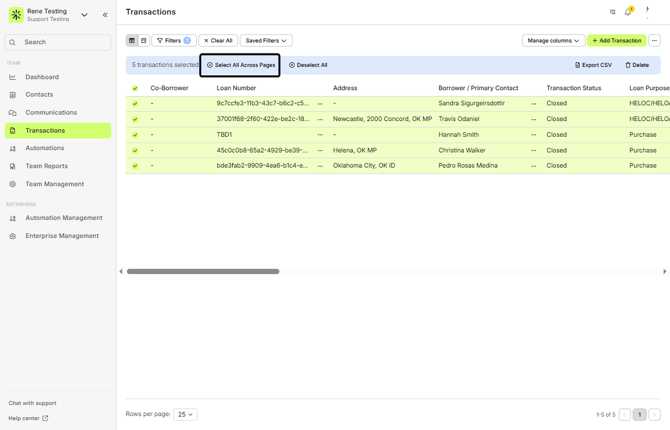Export selected rows to CSV

coord(593,65)
